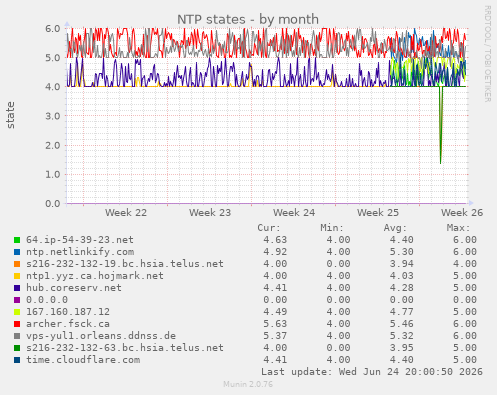Select legend label 167.160.187.12
Viewport: 497px width, 395px height.
point(68,312)
